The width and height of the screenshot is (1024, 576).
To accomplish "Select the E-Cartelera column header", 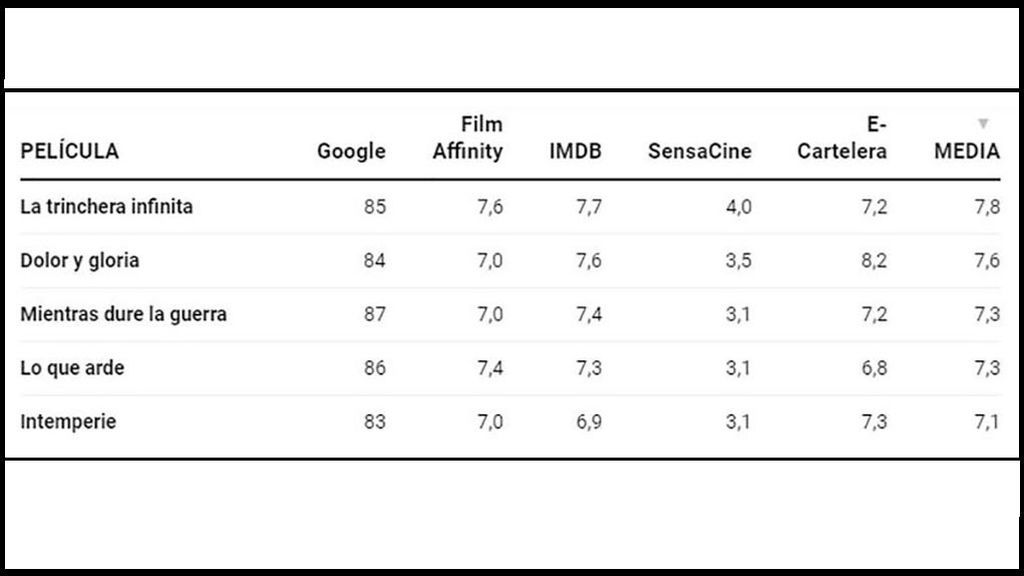I will point(842,138).
